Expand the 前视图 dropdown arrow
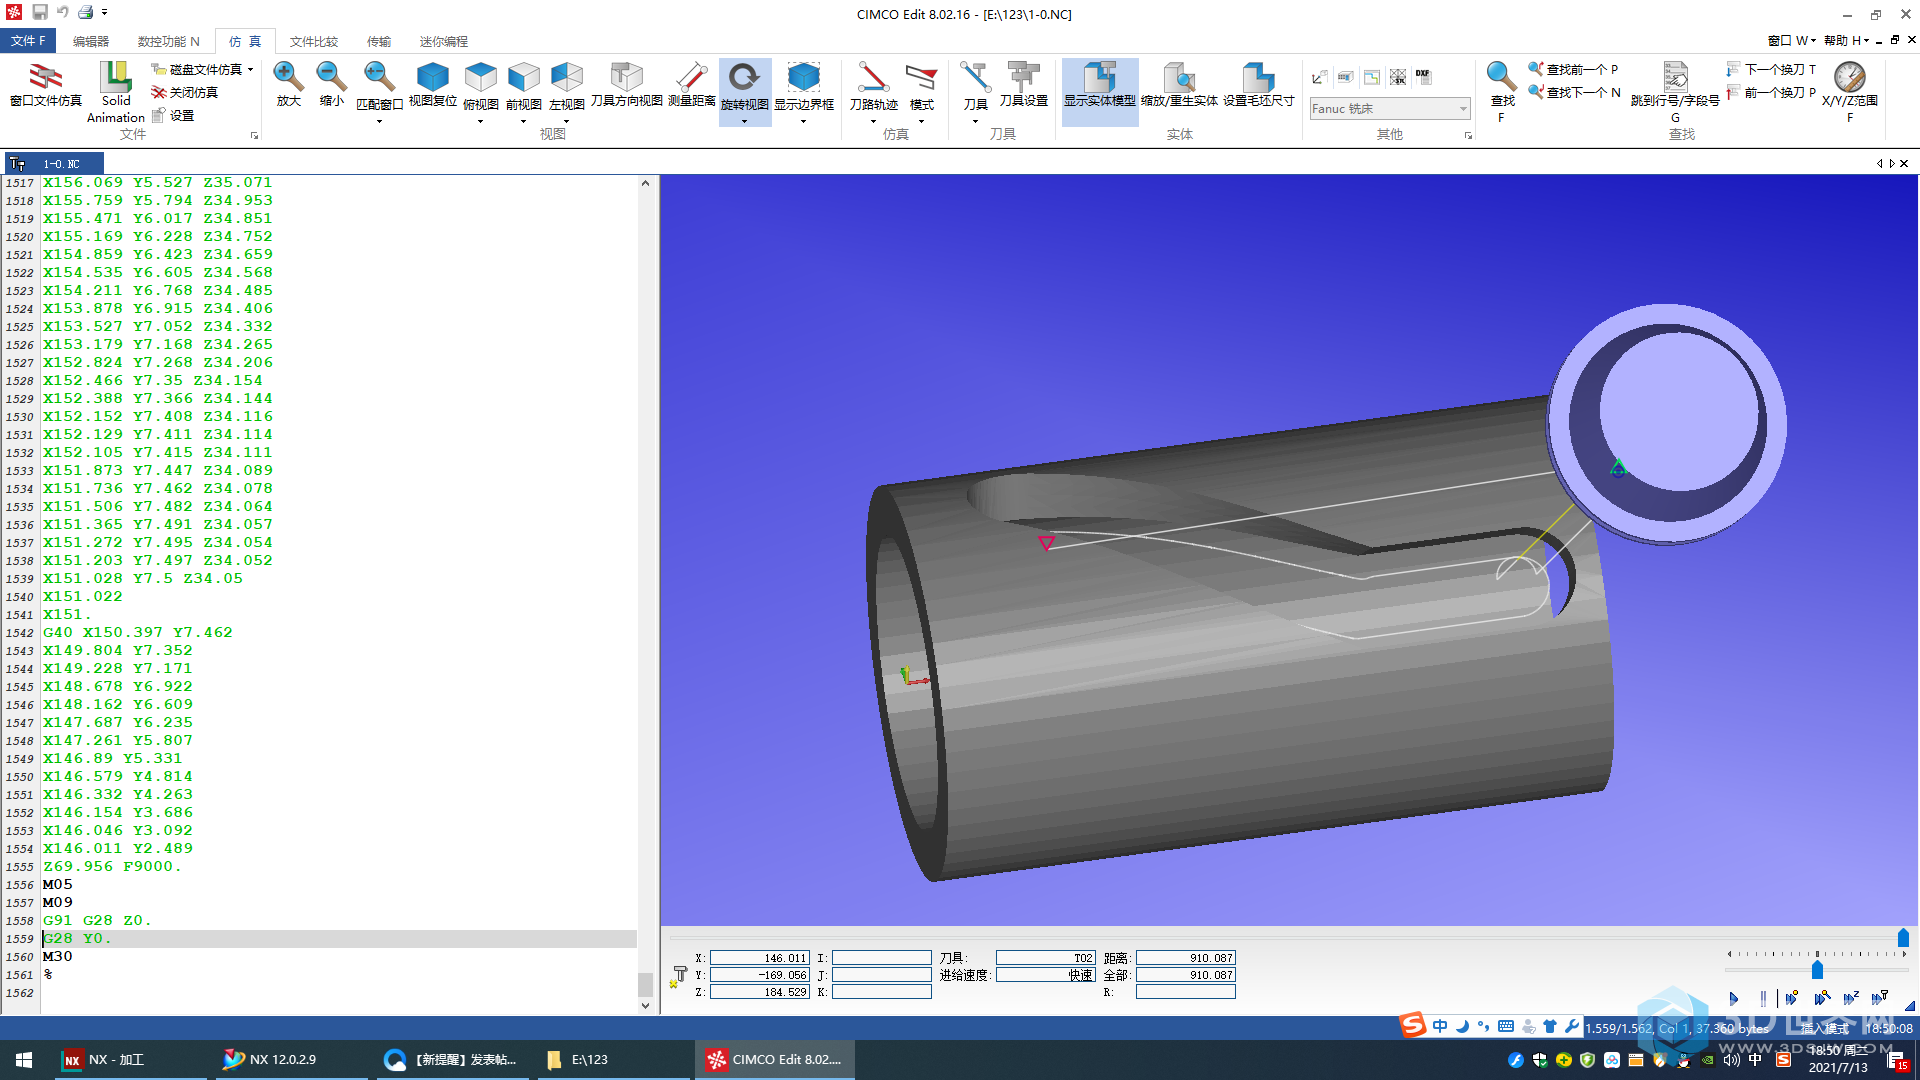 tap(524, 121)
